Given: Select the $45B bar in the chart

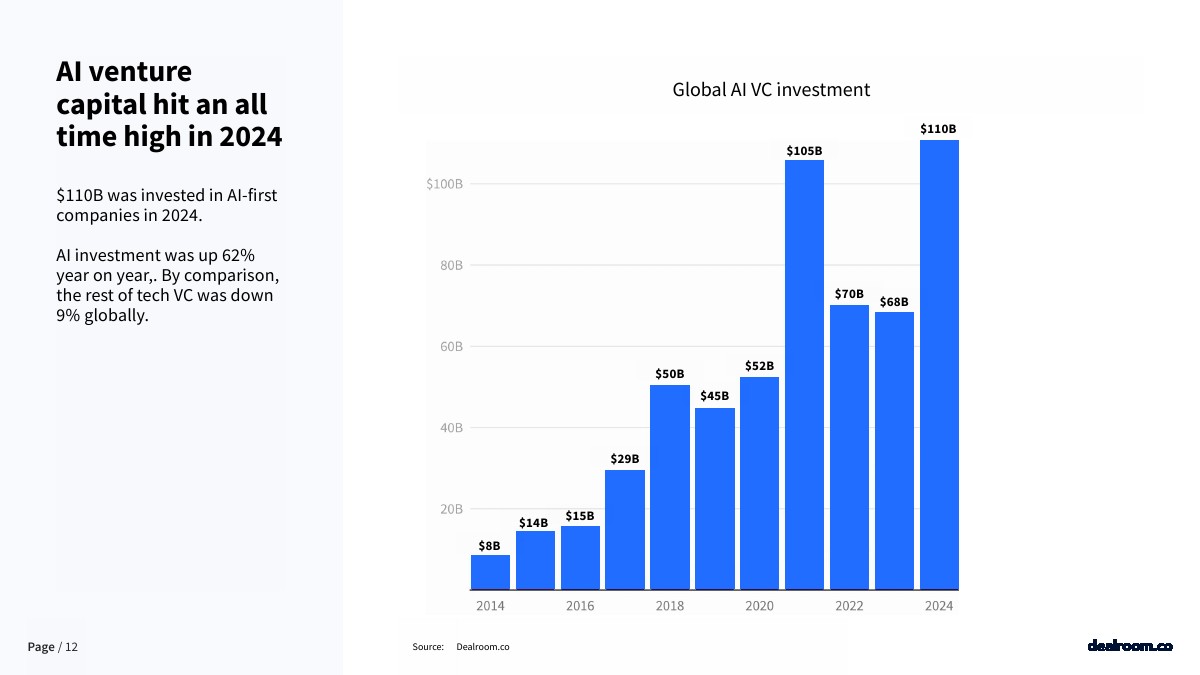Looking at the screenshot, I should 714,498.
